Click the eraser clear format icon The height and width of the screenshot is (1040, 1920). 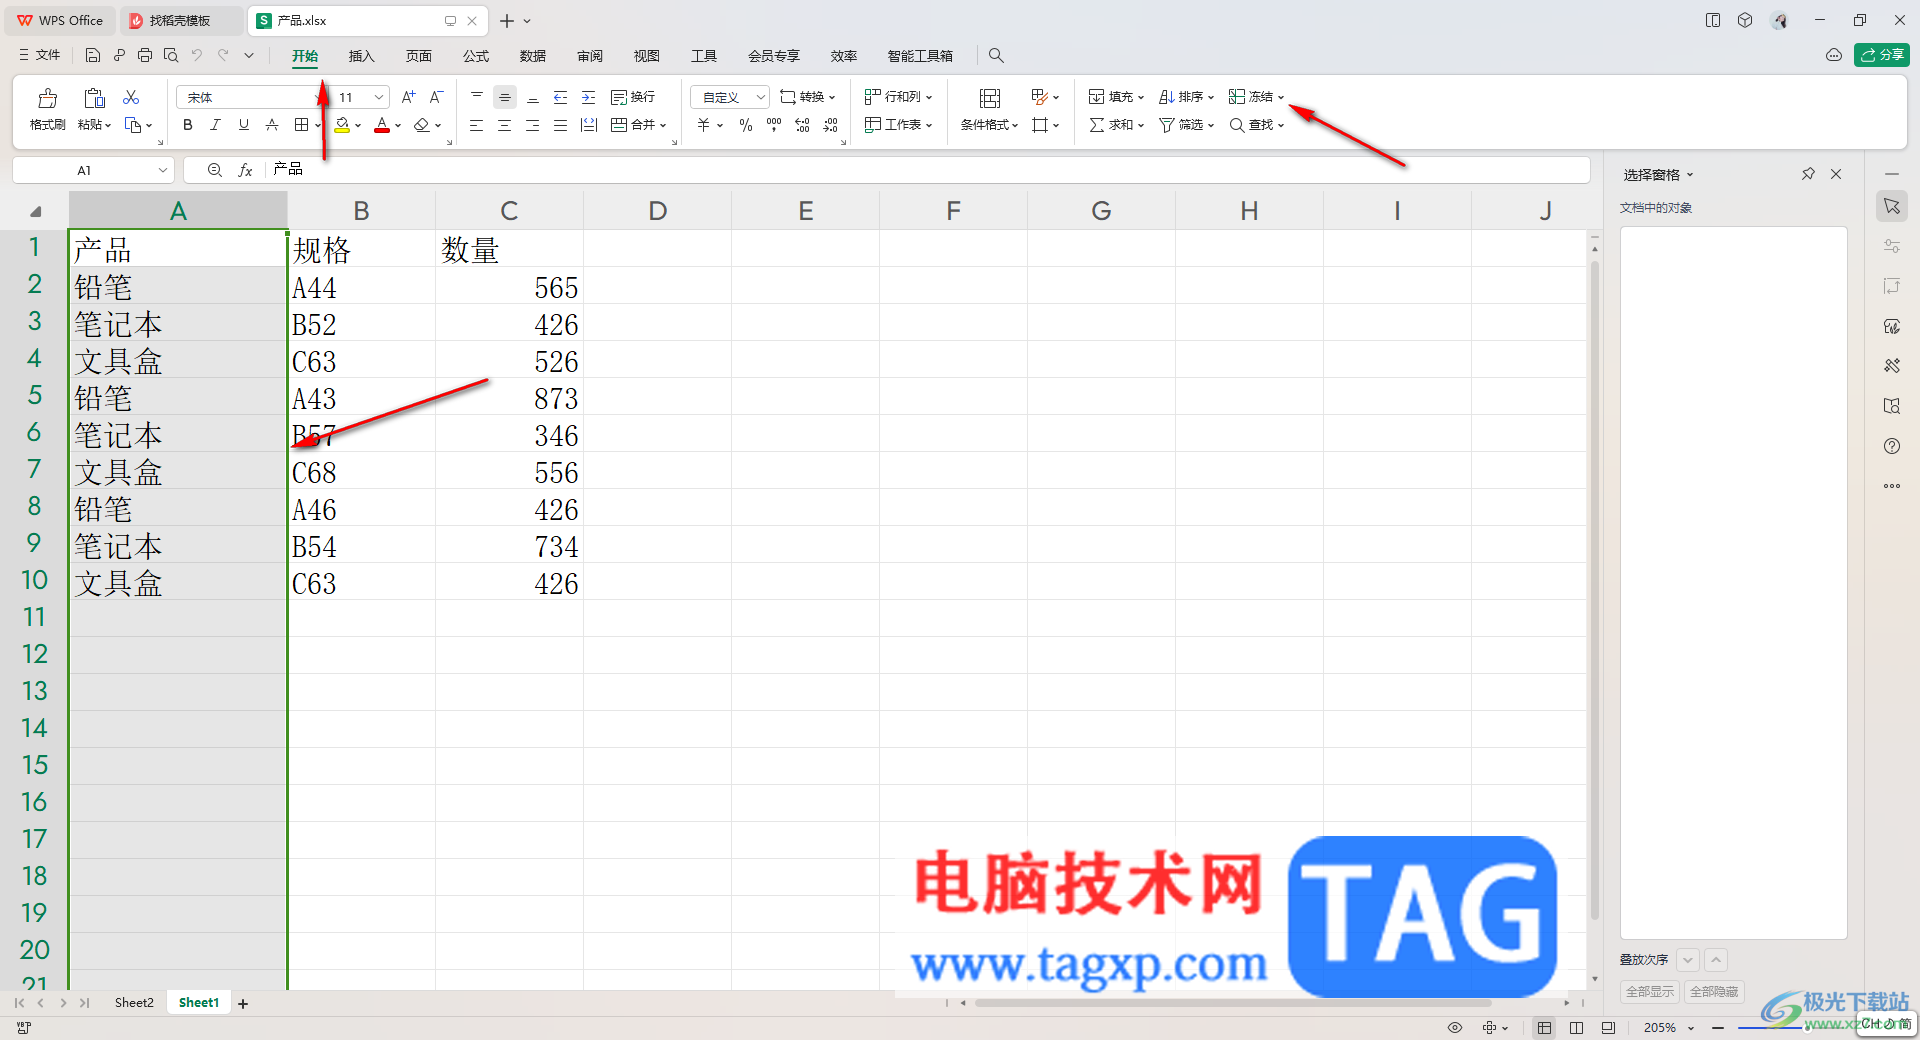422,125
